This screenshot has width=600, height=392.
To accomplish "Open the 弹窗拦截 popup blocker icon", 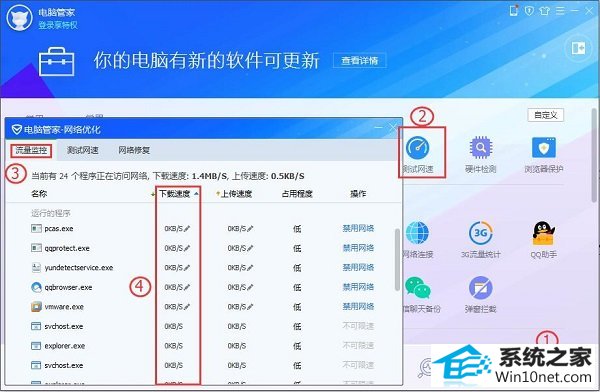I will pyautogui.click(x=481, y=288).
